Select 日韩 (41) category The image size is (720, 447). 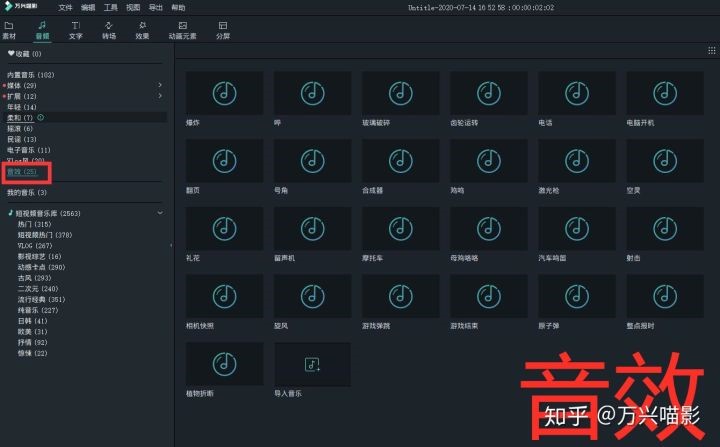(x=33, y=321)
